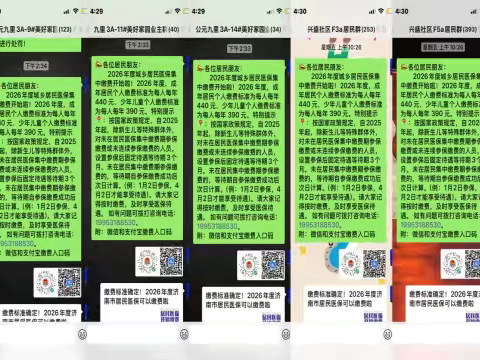The width and height of the screenshot is (480, 362).
Task: Tap the mini-program code in the 3A-9# chat
Action: pos(45,283)
